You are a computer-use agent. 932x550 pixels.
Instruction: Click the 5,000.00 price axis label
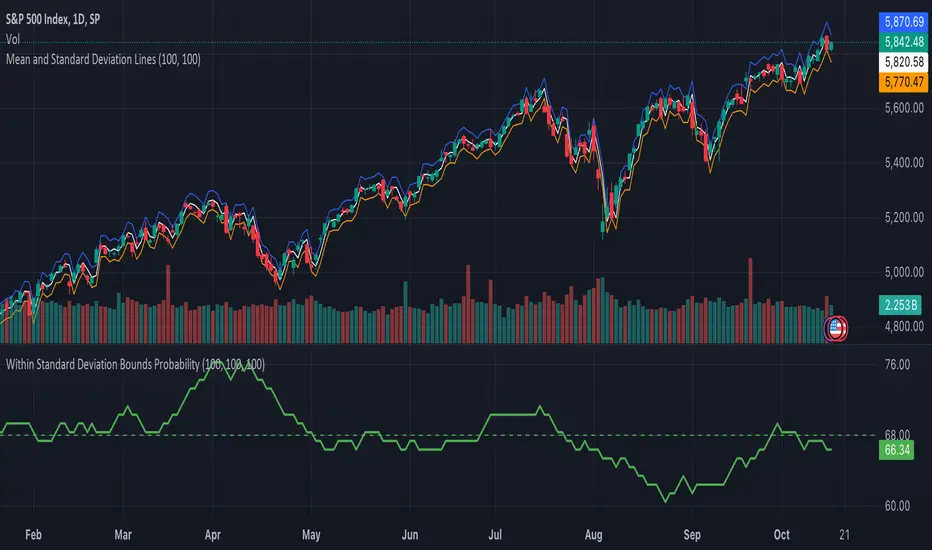click(x=904, y=272)
